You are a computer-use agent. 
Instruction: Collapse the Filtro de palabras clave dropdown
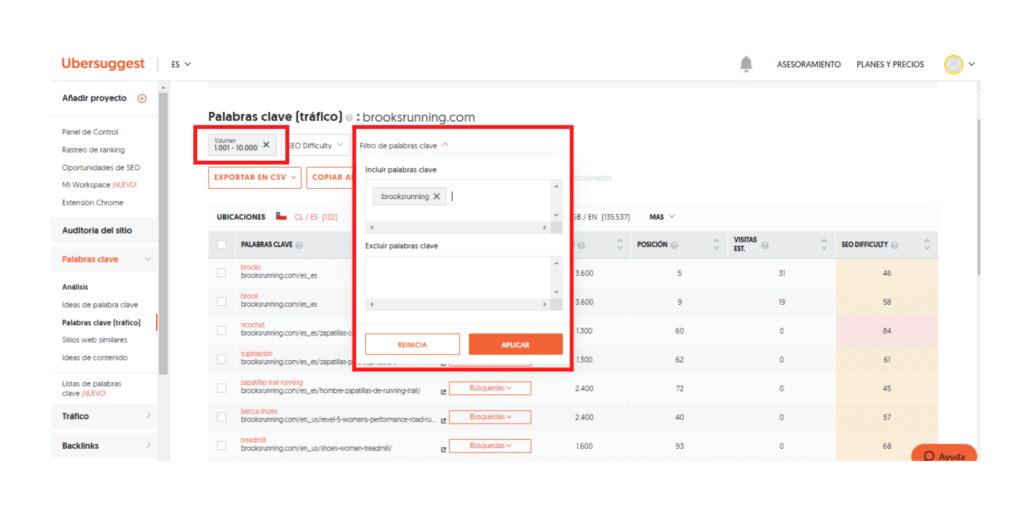[404, 146]
